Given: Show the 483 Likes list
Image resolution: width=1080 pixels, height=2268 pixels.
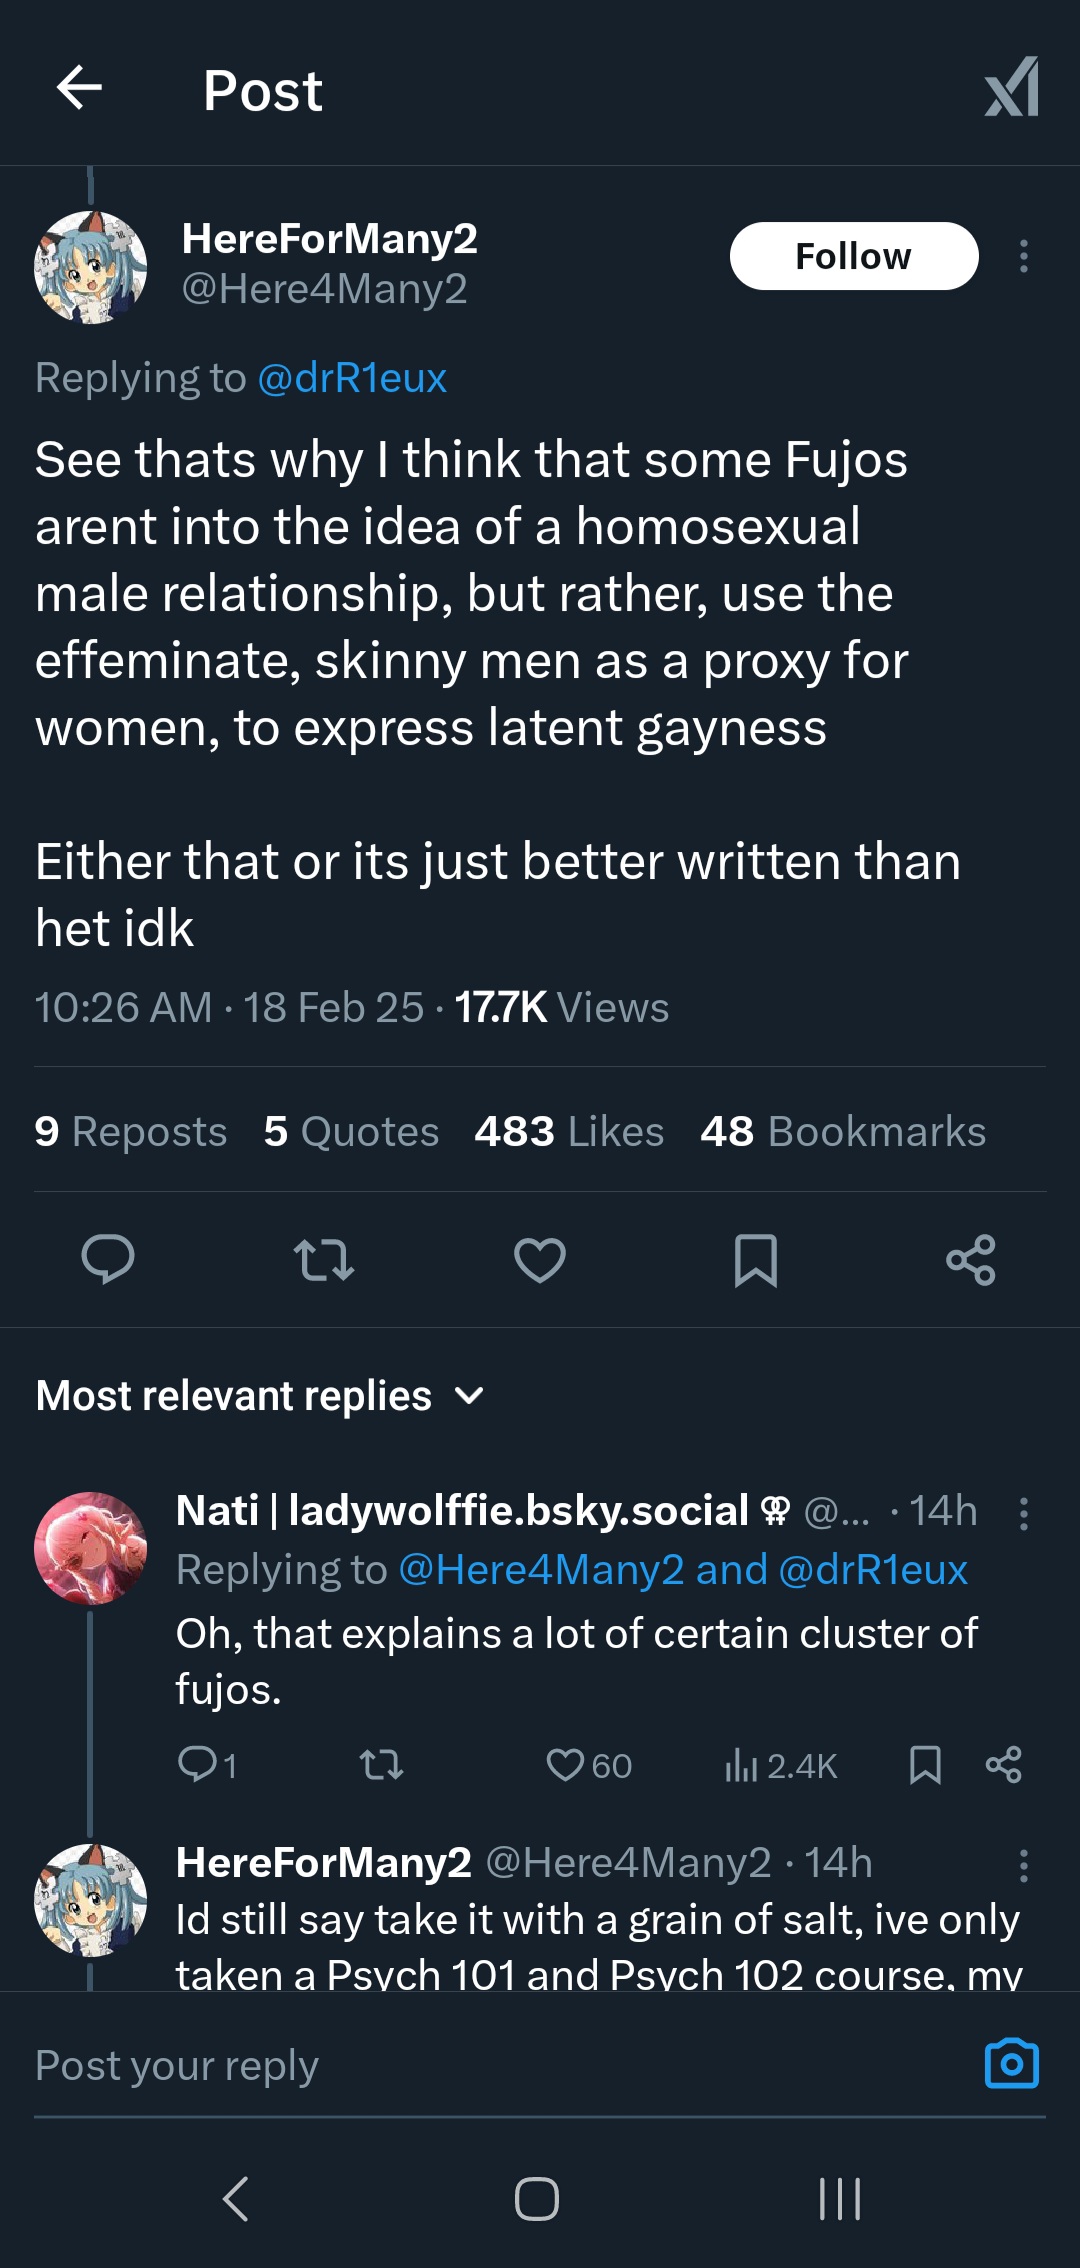Looking at the screenshot, I should tap(569, 1132).
